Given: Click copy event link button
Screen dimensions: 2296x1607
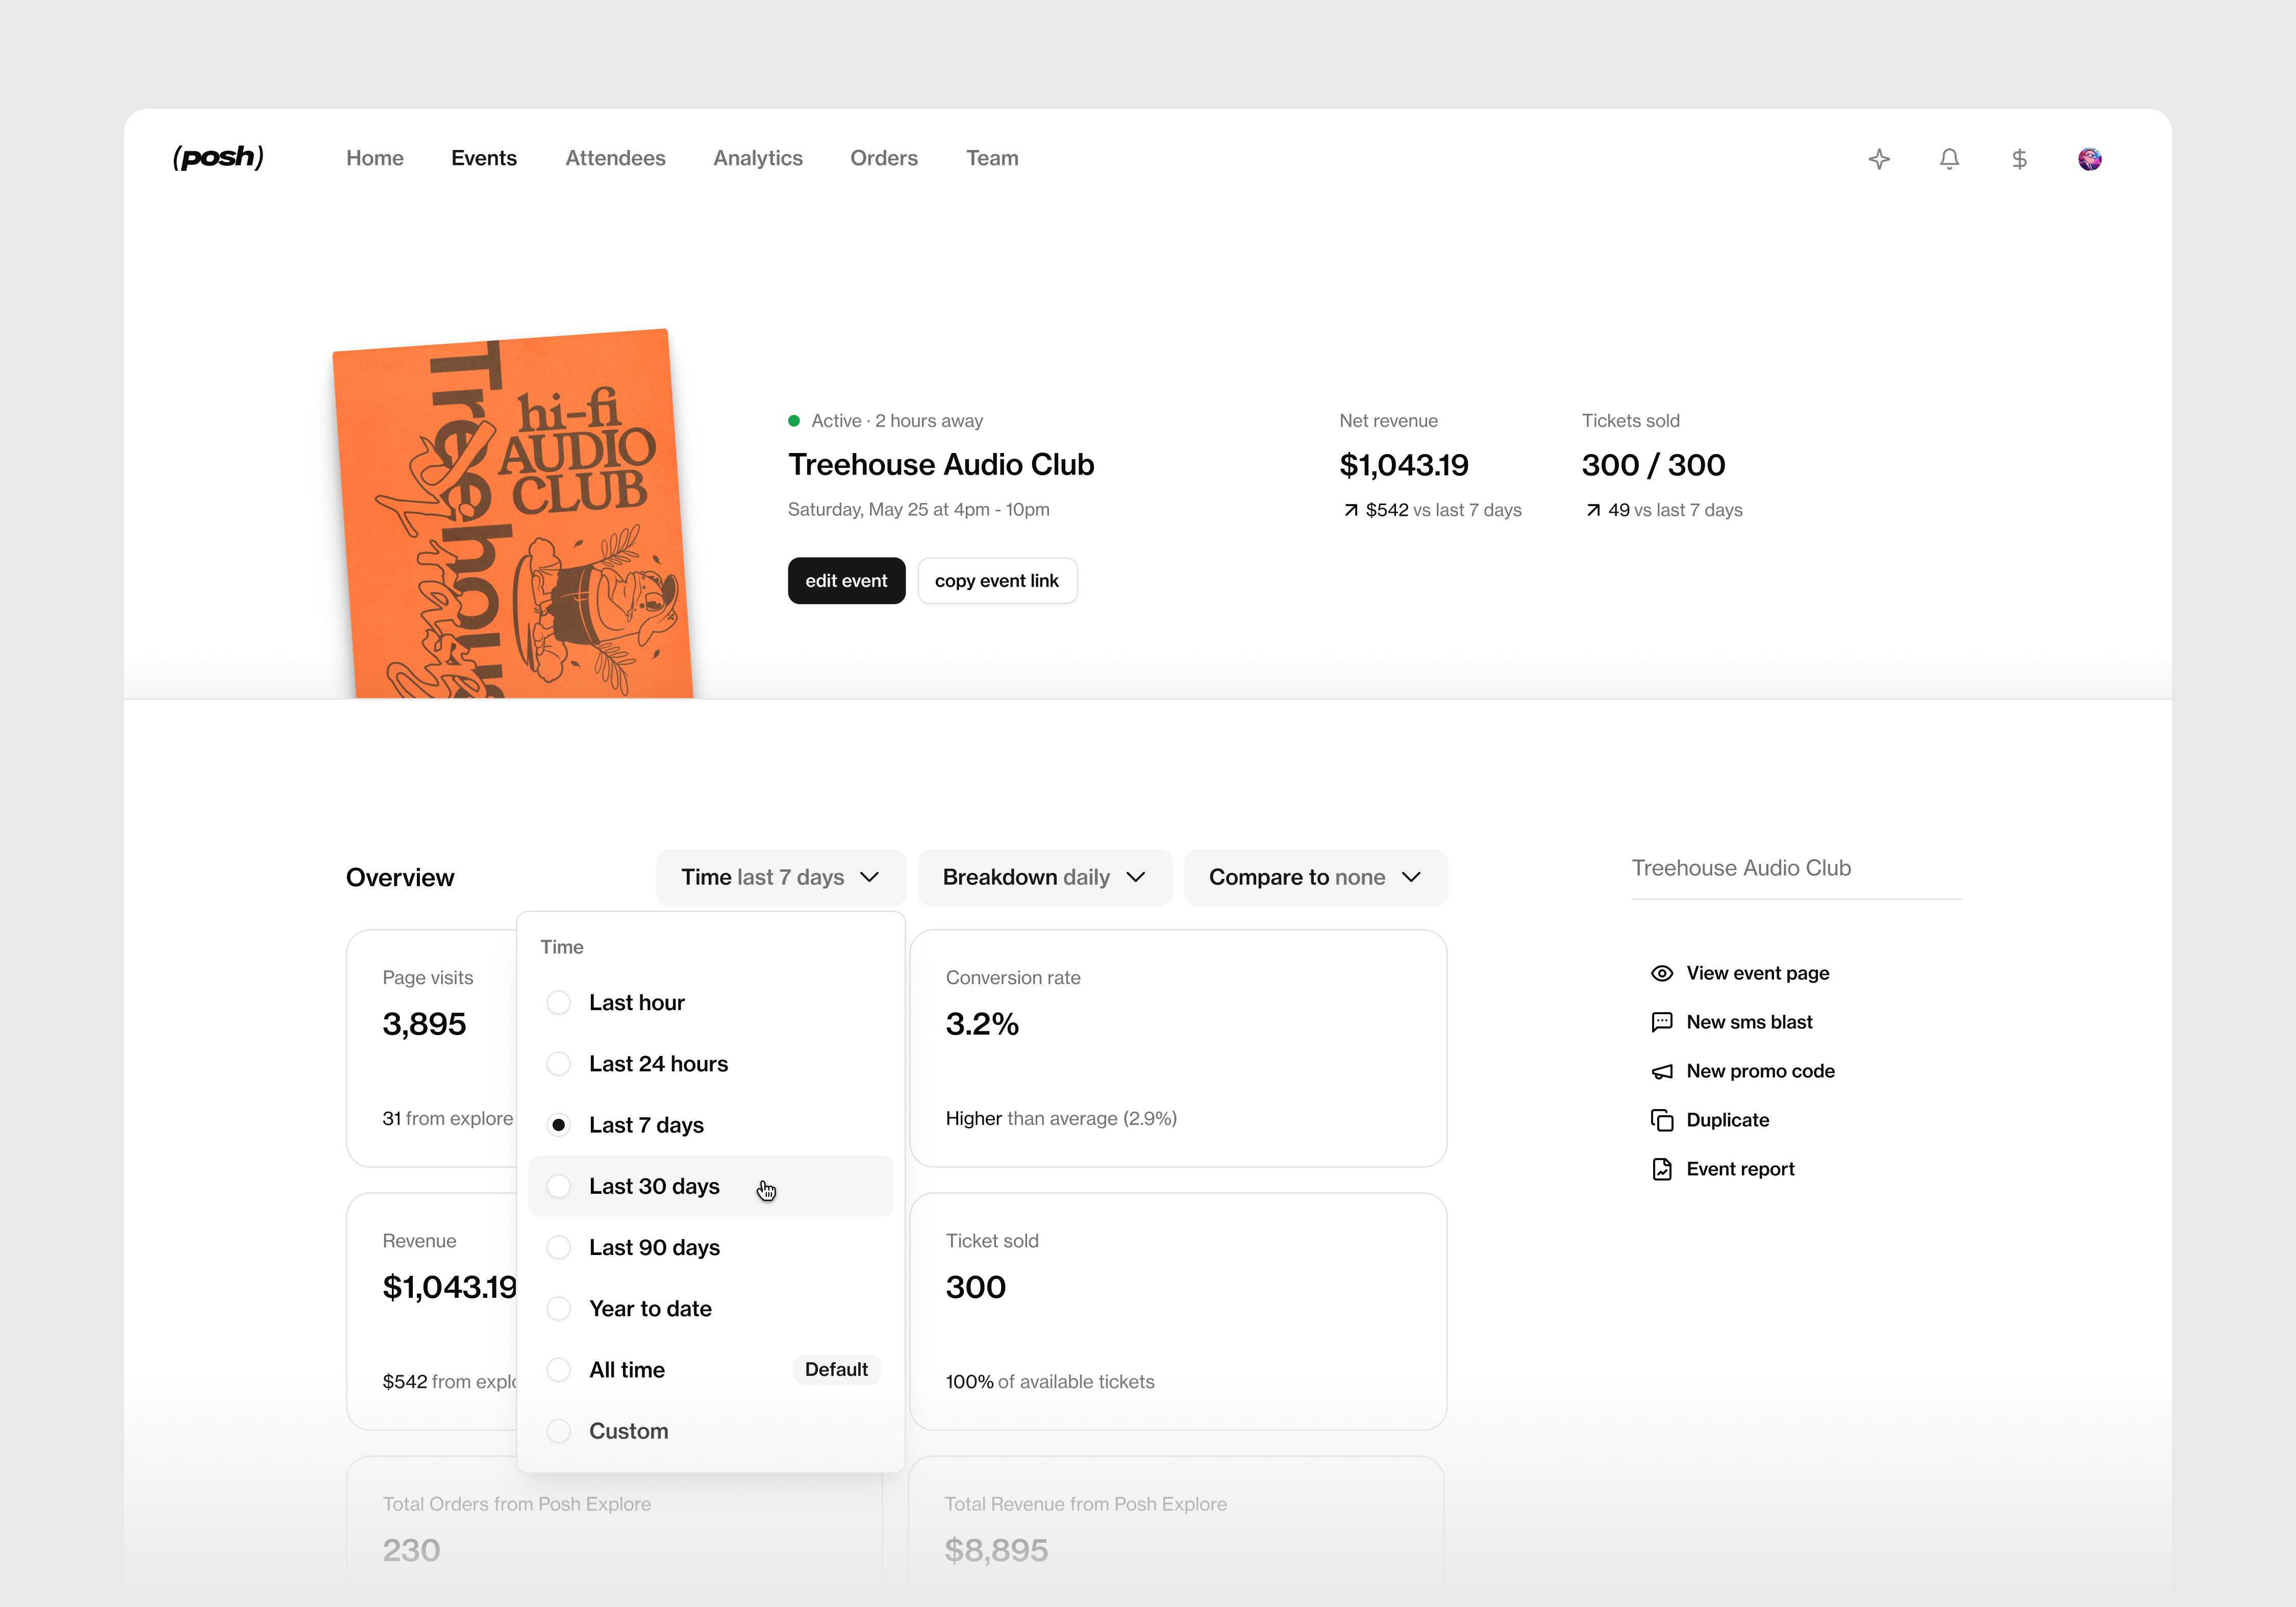Looking at the screenshot, I should click(x=997, y=581).
